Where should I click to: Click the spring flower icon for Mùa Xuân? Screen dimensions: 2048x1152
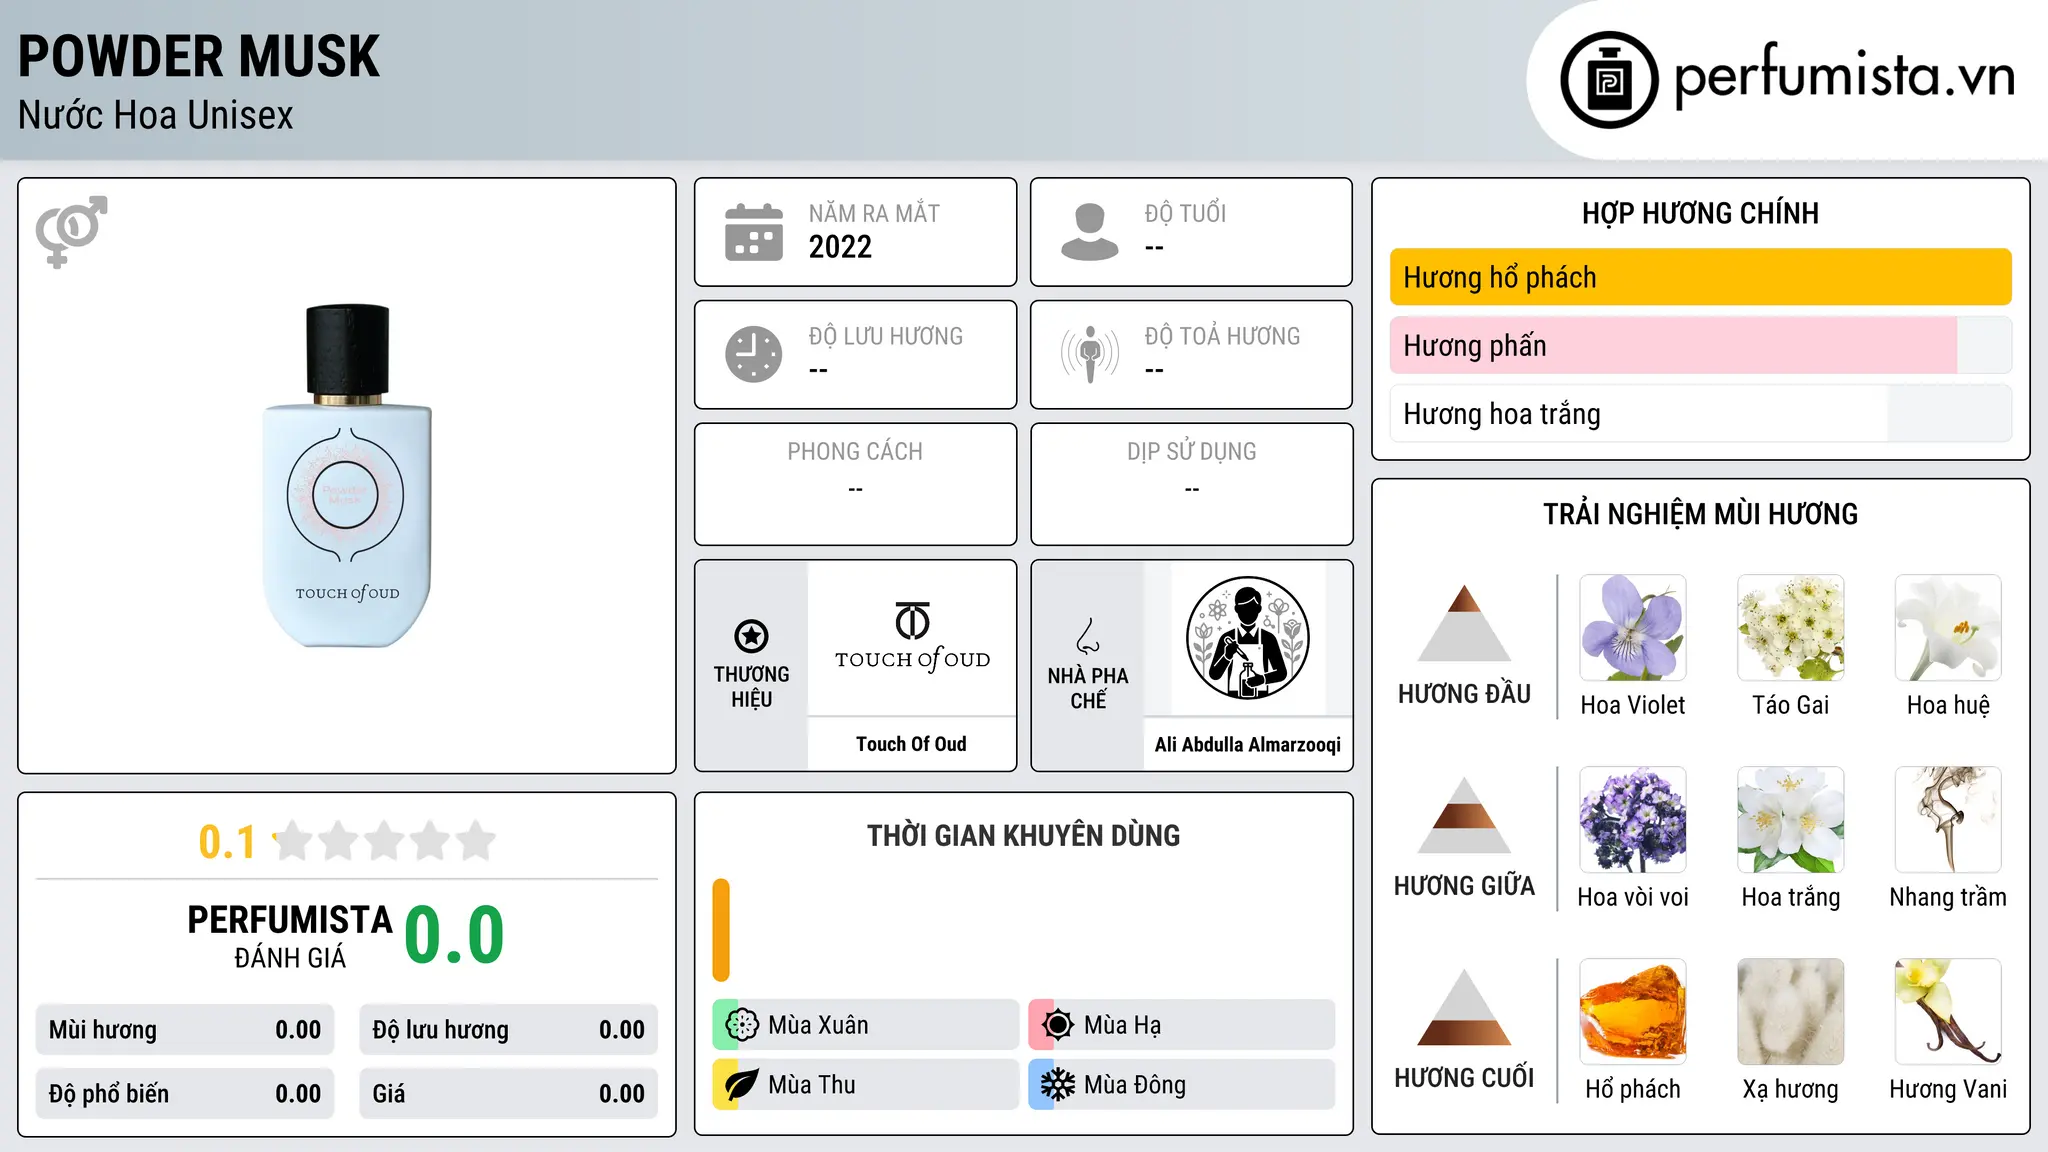(742, 1025)
